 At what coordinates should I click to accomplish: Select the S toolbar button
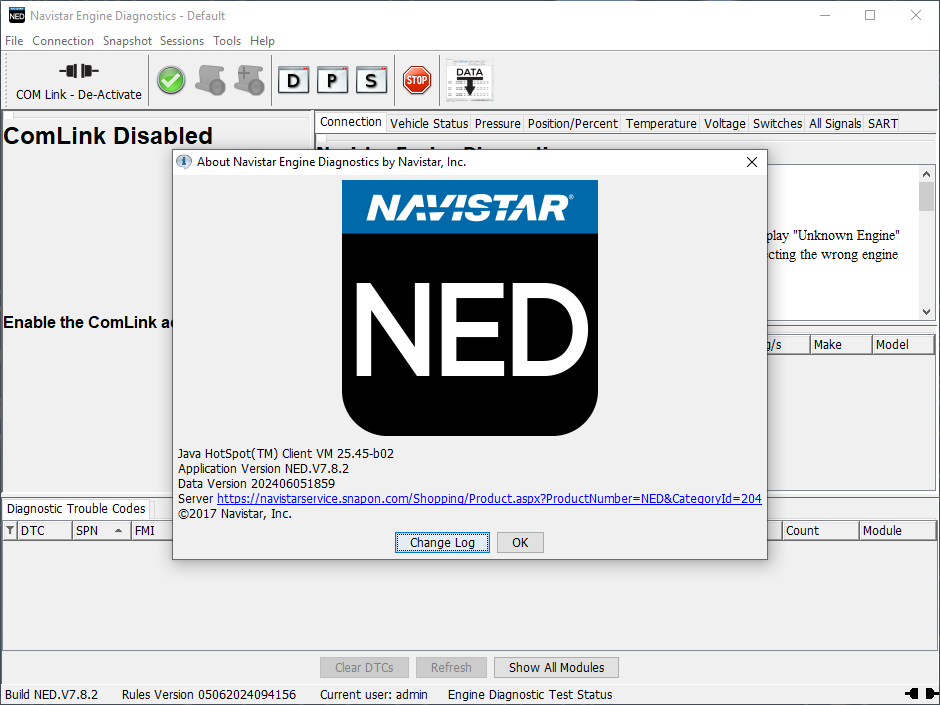pyautogui.click(x=371, y=80)
